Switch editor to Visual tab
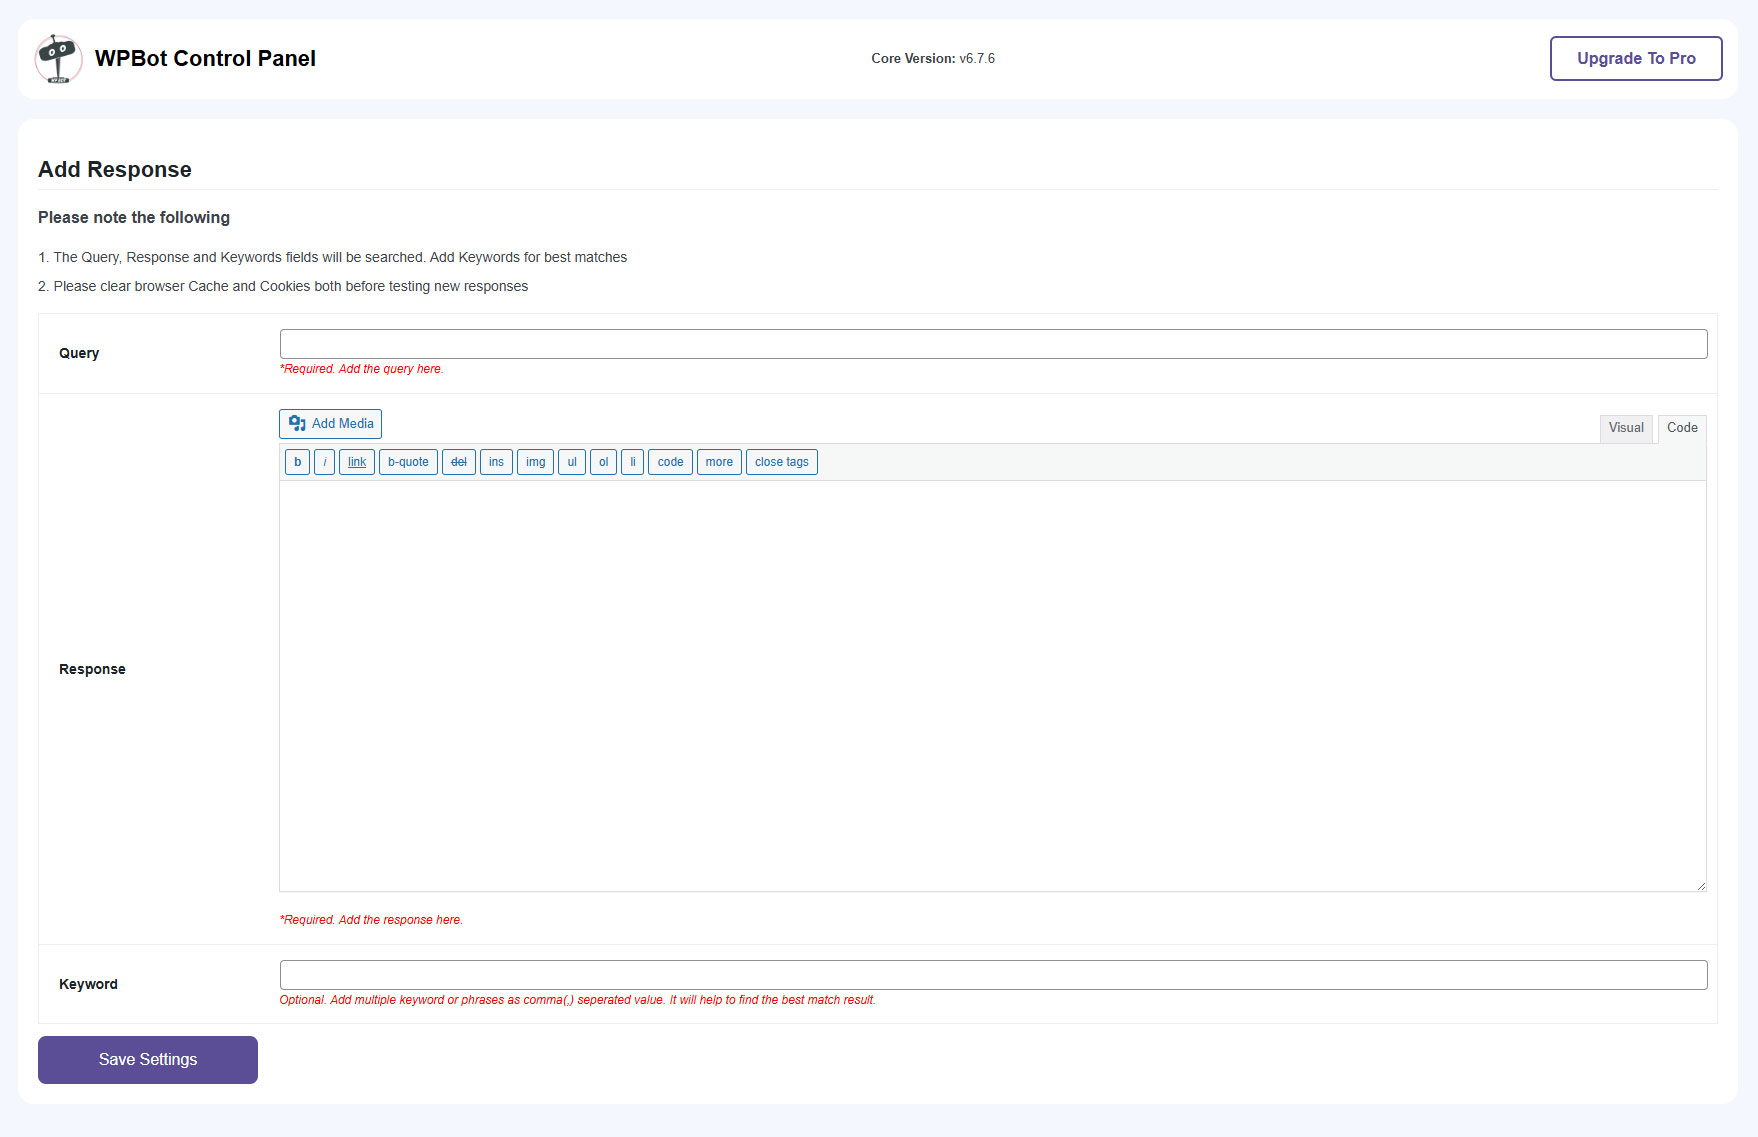This screenshot has width=1758, height=1137. pyautogui.click(x=1625, y=428)
